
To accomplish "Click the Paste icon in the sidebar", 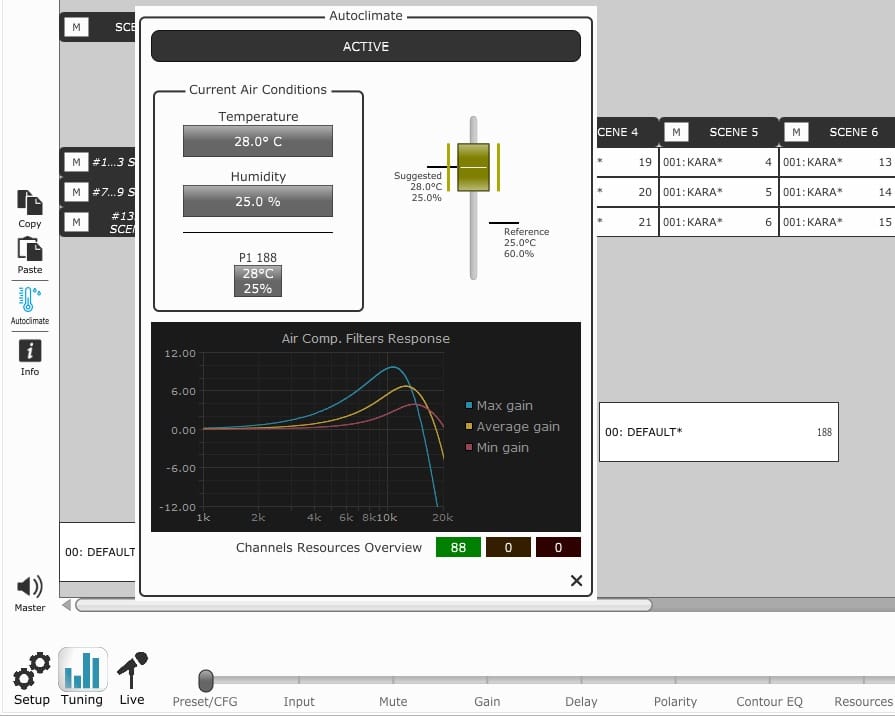I will pos(30,250).
